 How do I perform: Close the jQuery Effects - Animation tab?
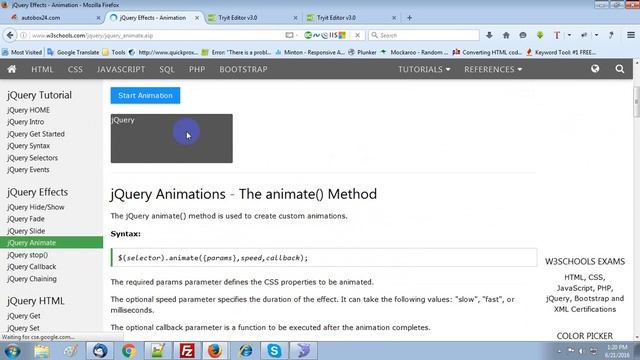[x=197, y=18]
